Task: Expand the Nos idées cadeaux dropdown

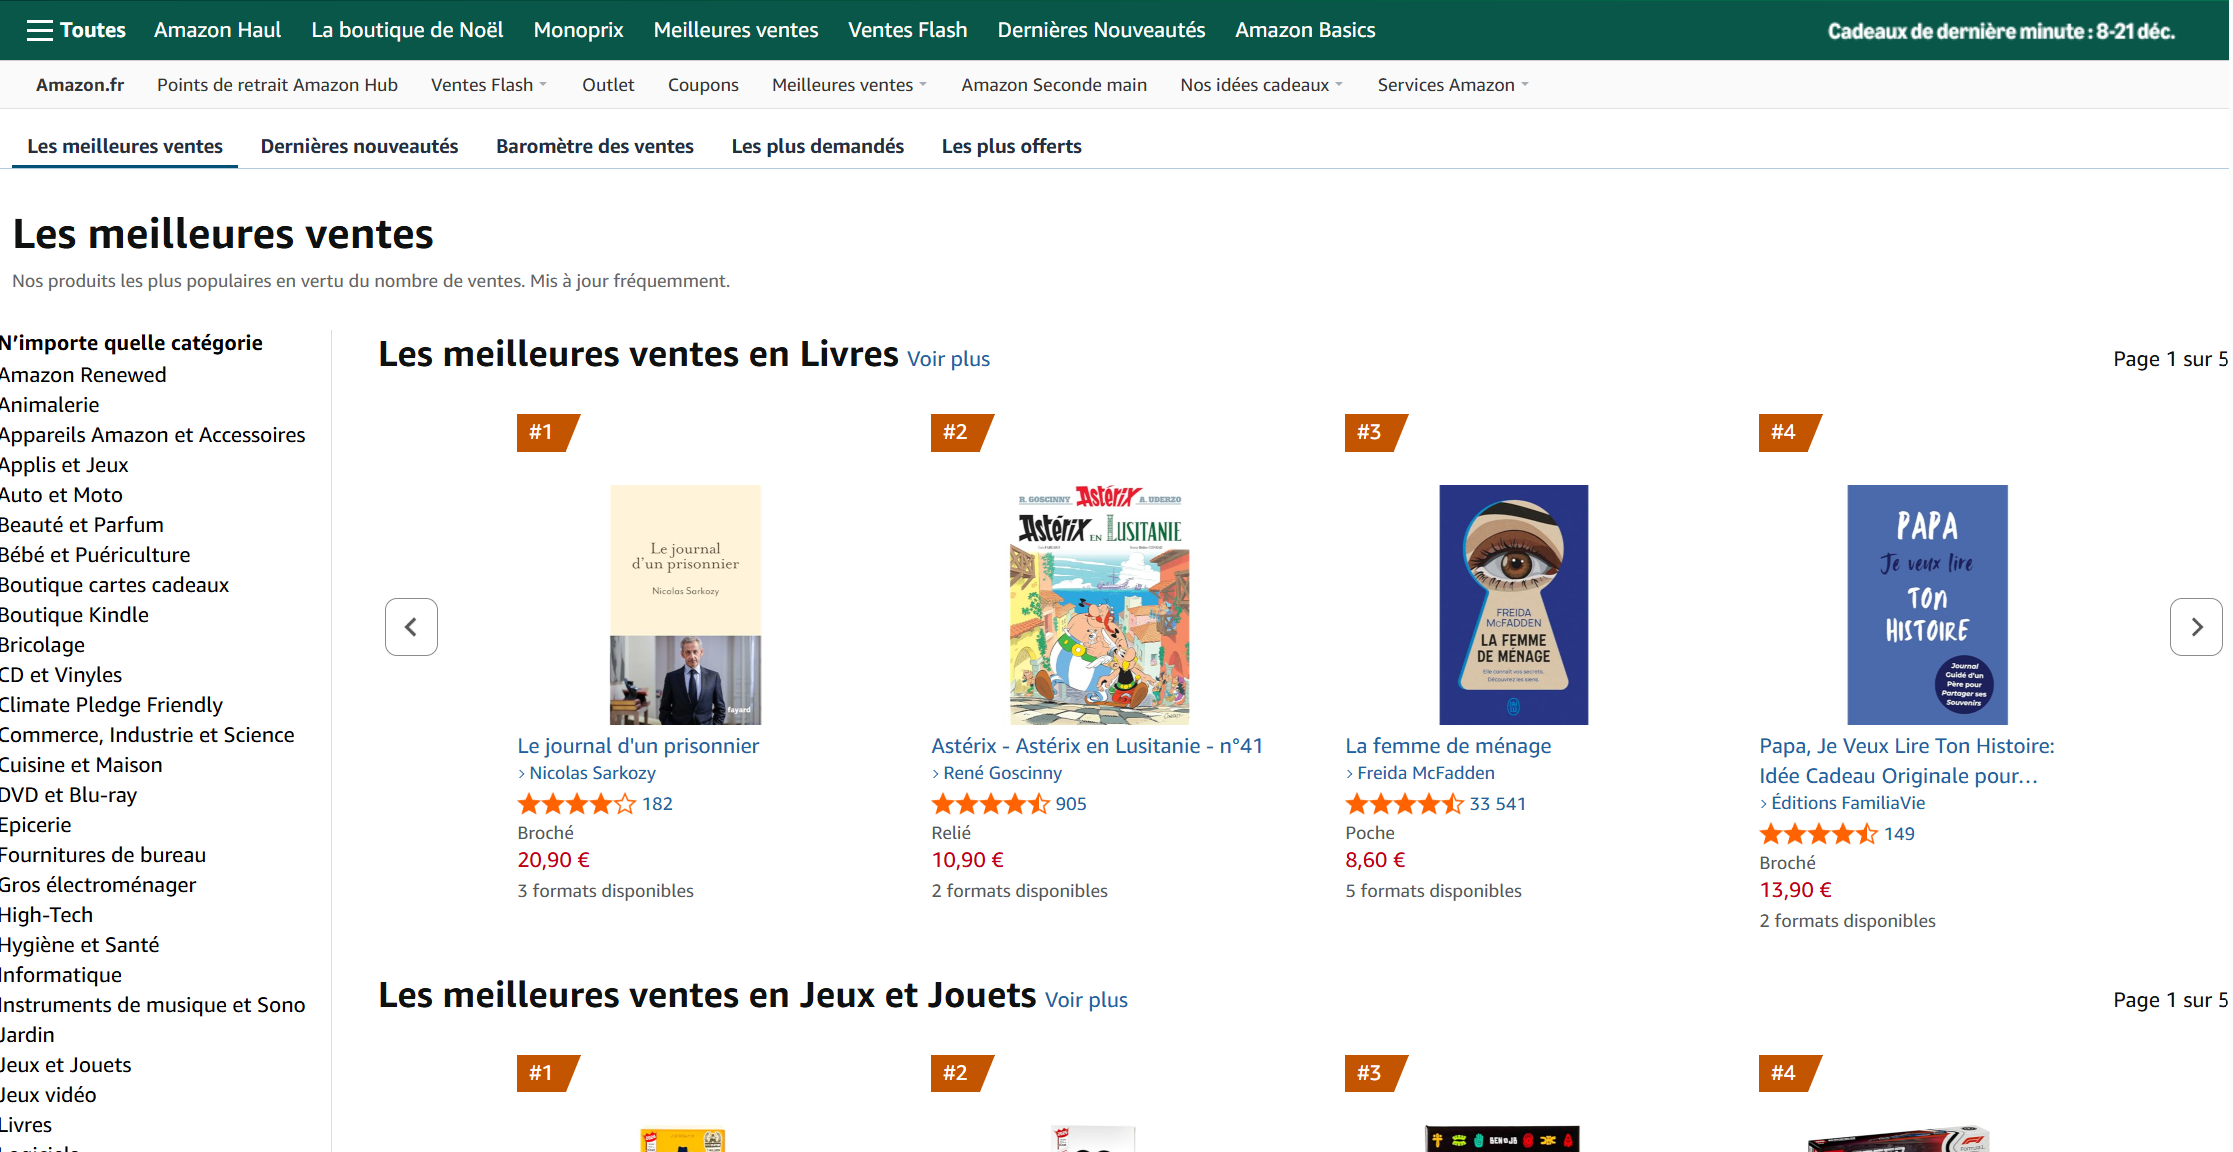Action: [x=1261, y=85]
